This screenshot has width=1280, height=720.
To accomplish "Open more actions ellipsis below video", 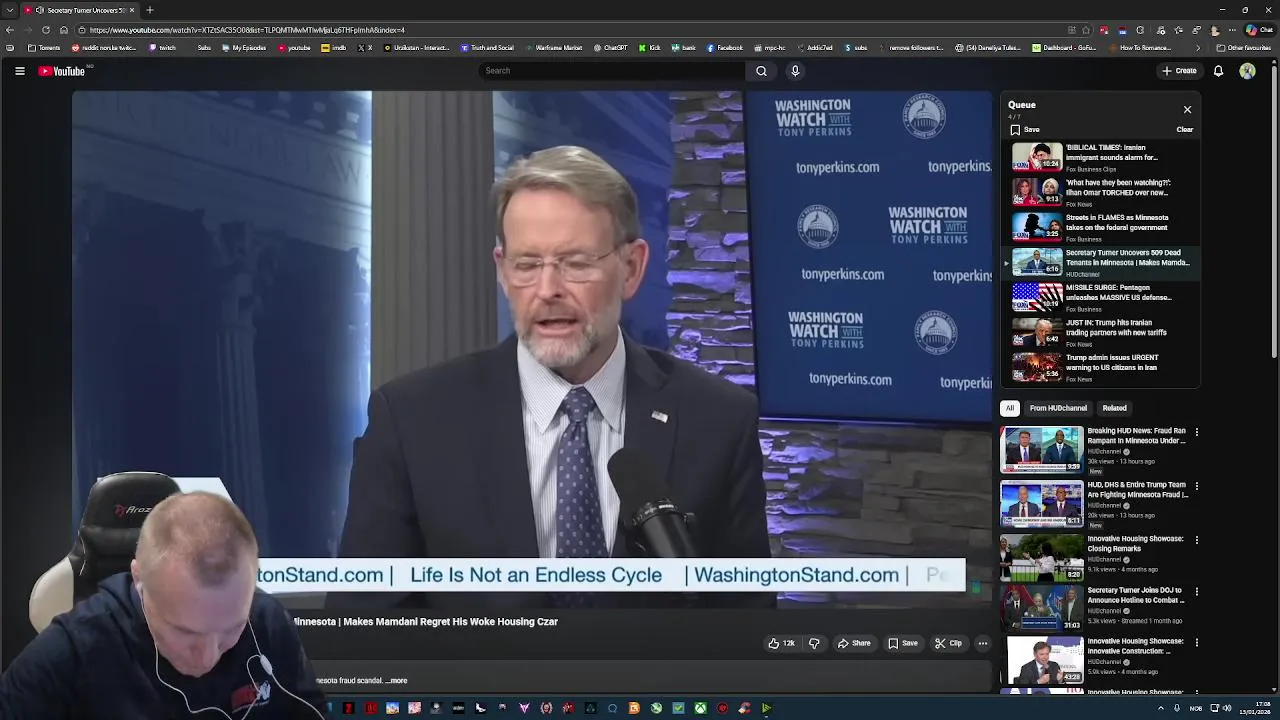I will (x=983, y=644).
